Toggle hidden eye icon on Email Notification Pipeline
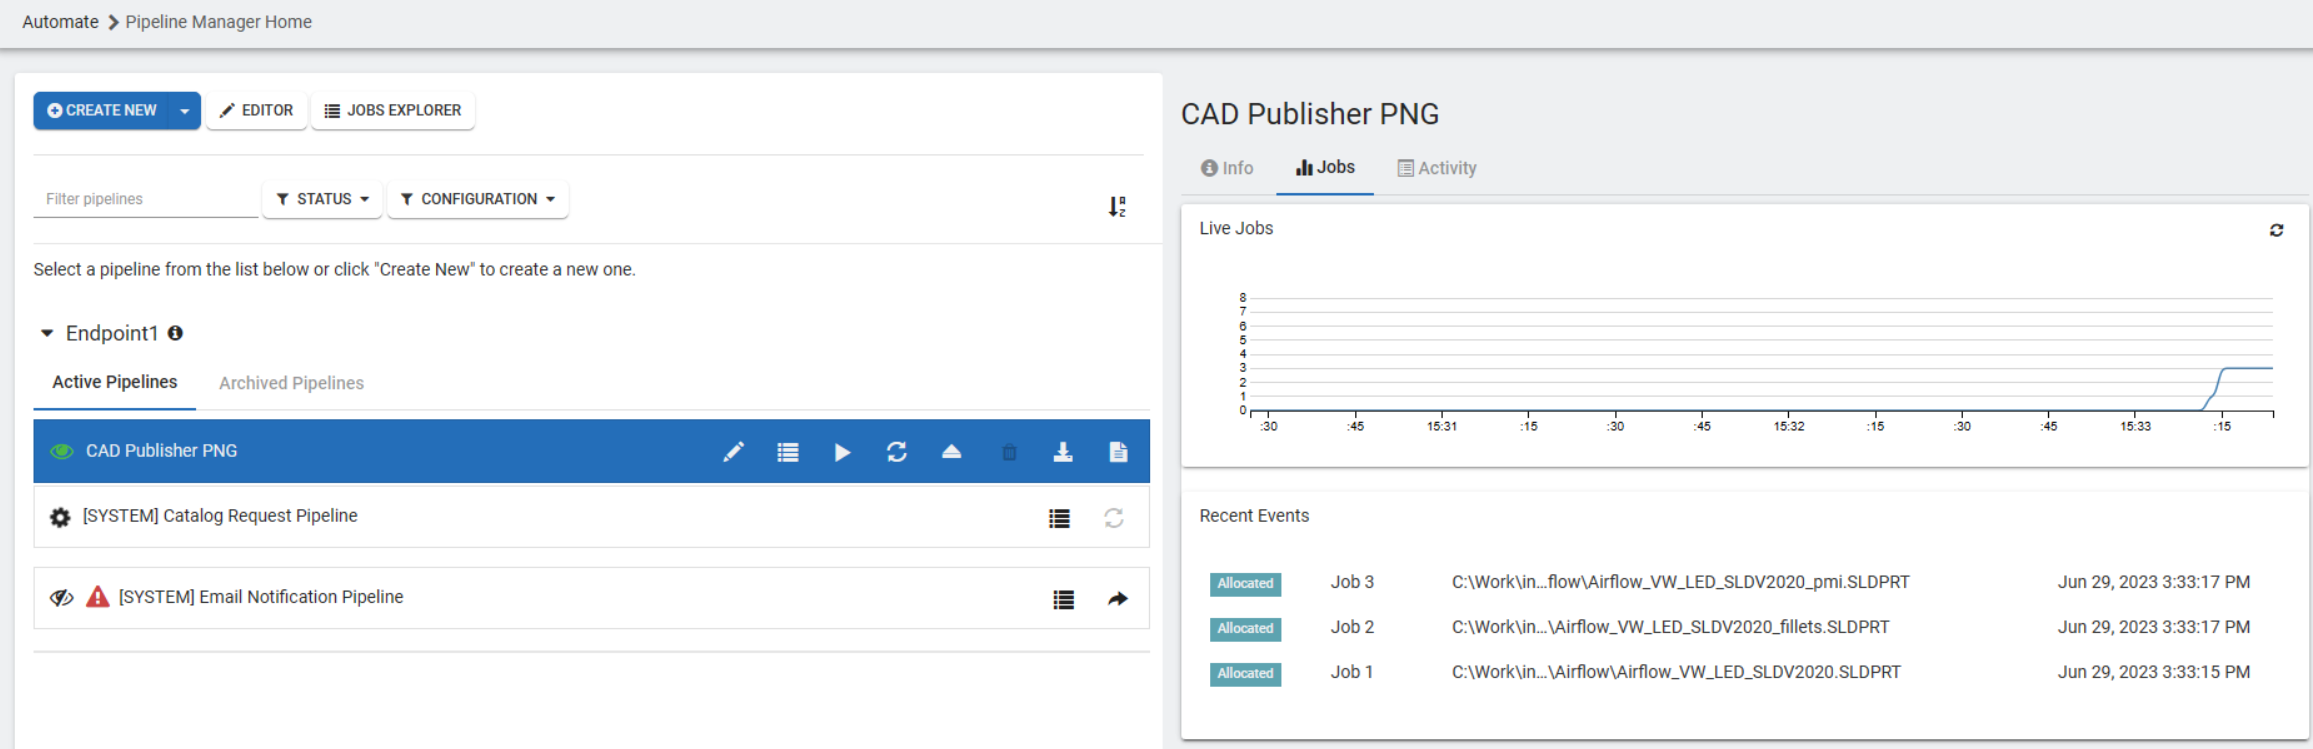This screenshot has height=749, width=2313. tap(62, 598)
